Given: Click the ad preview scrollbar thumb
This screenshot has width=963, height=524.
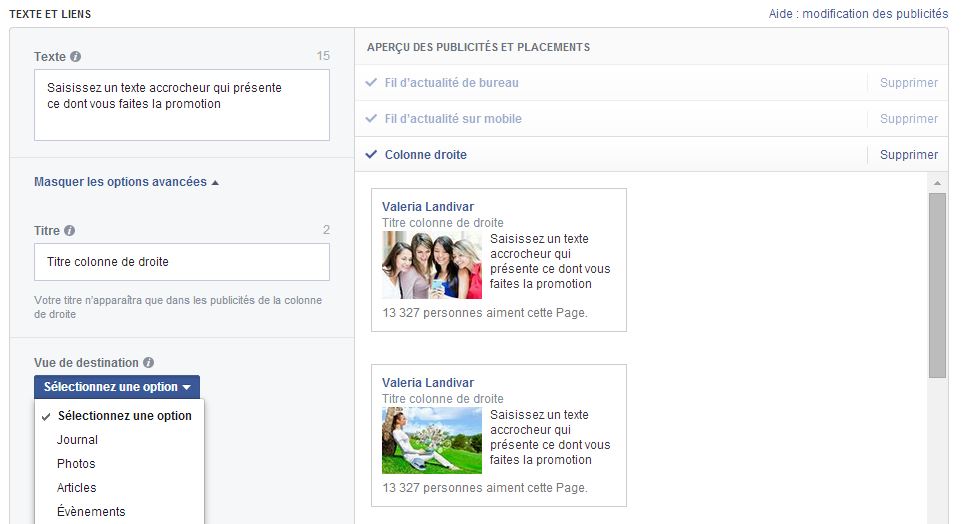Looking at the screenshot, I should [x=937, y=286].
